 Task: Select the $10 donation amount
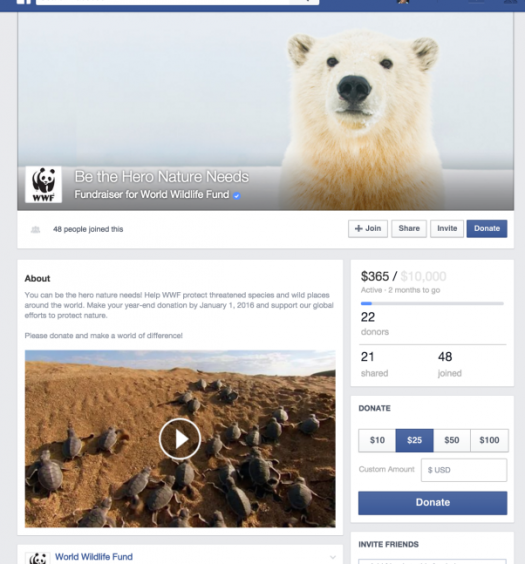pyautogui.click(x=377, y=440)
